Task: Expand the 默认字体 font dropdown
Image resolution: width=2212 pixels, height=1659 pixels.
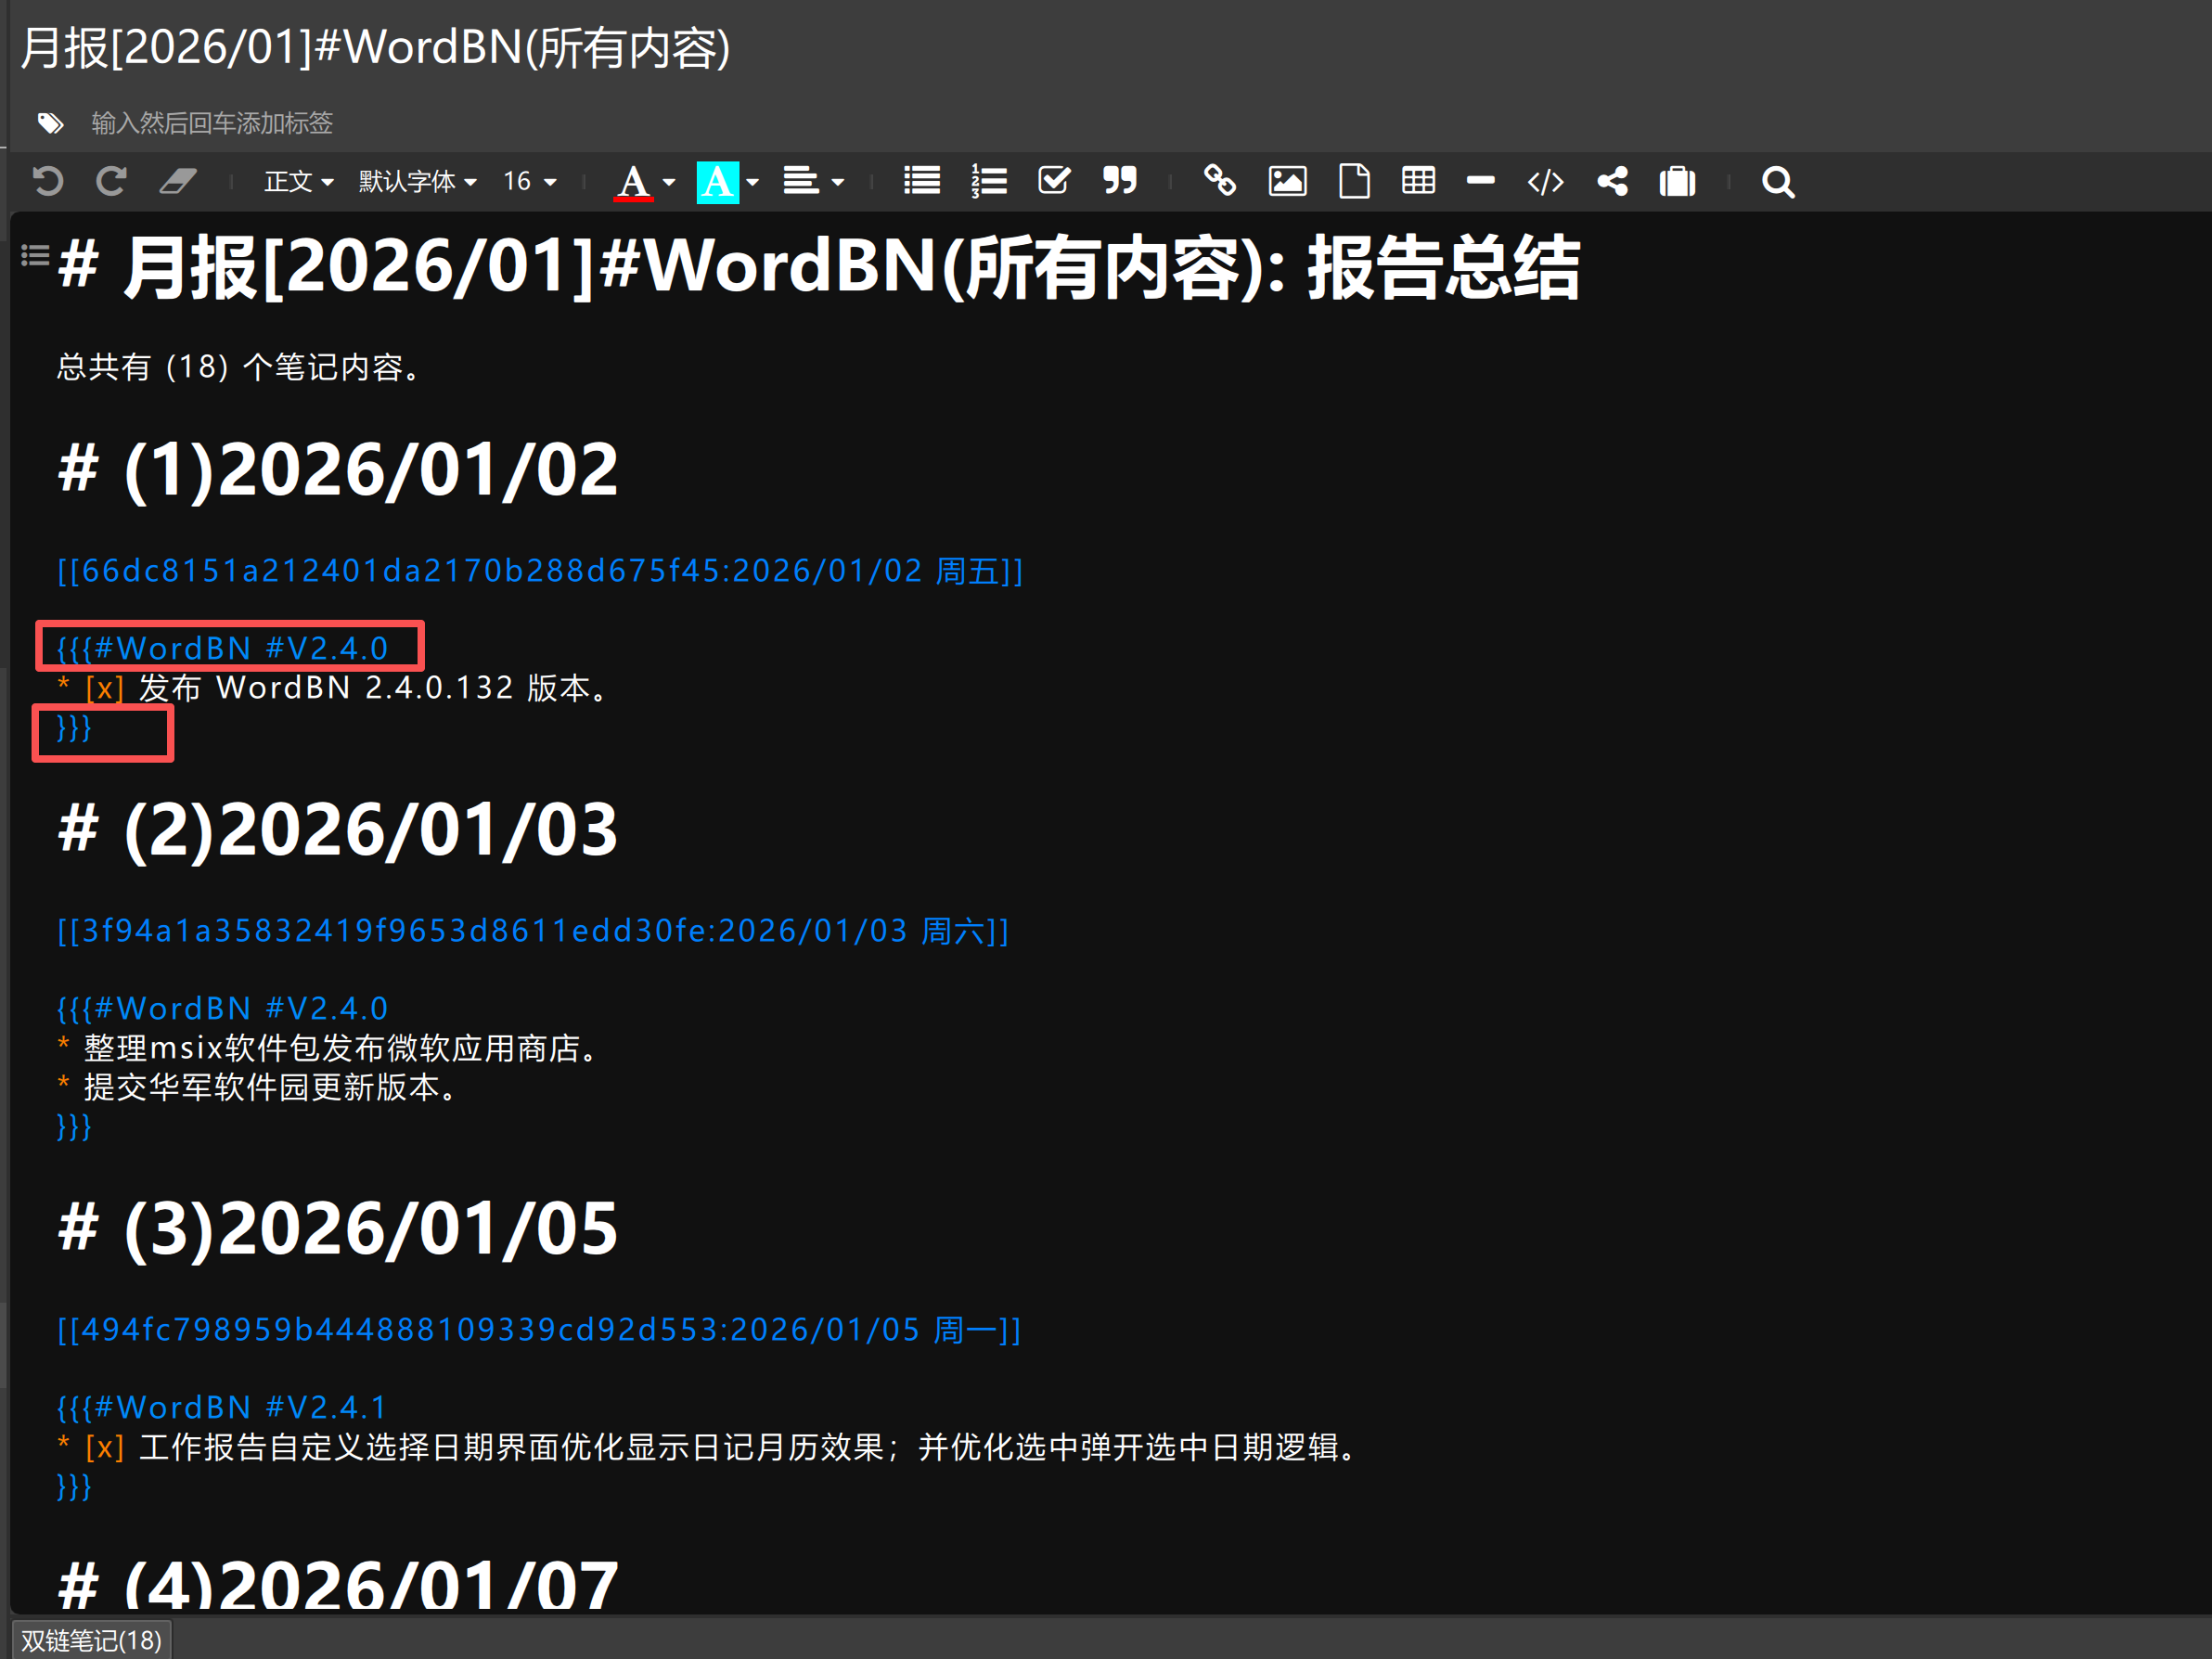Action: click(417, 181)
